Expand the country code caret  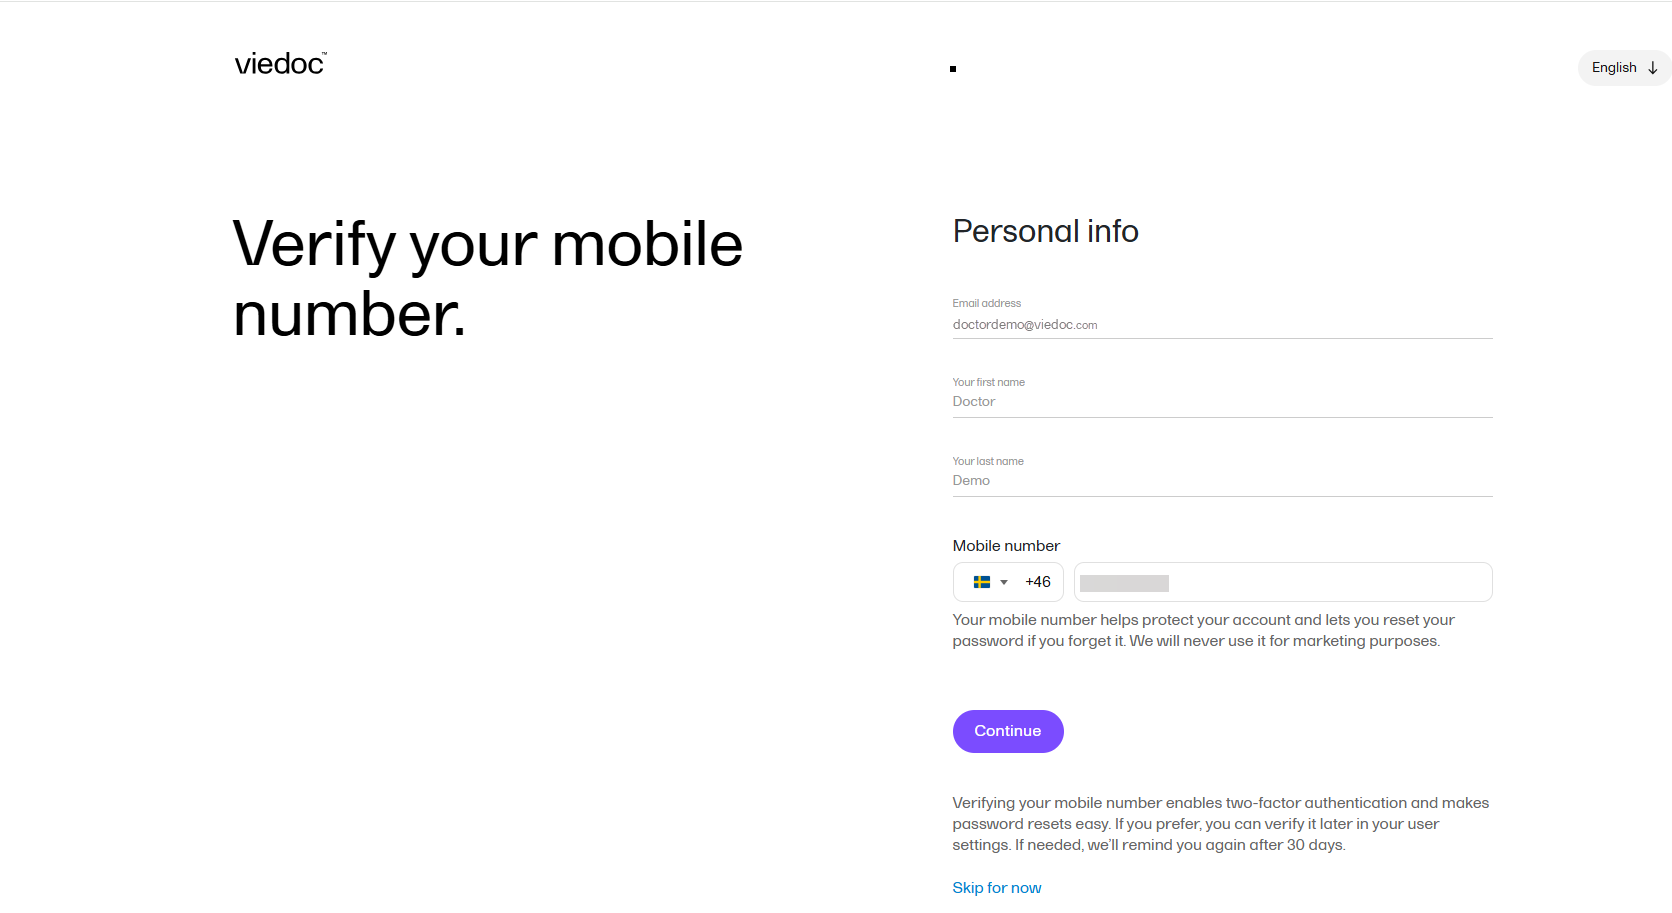coord(1004,582)
